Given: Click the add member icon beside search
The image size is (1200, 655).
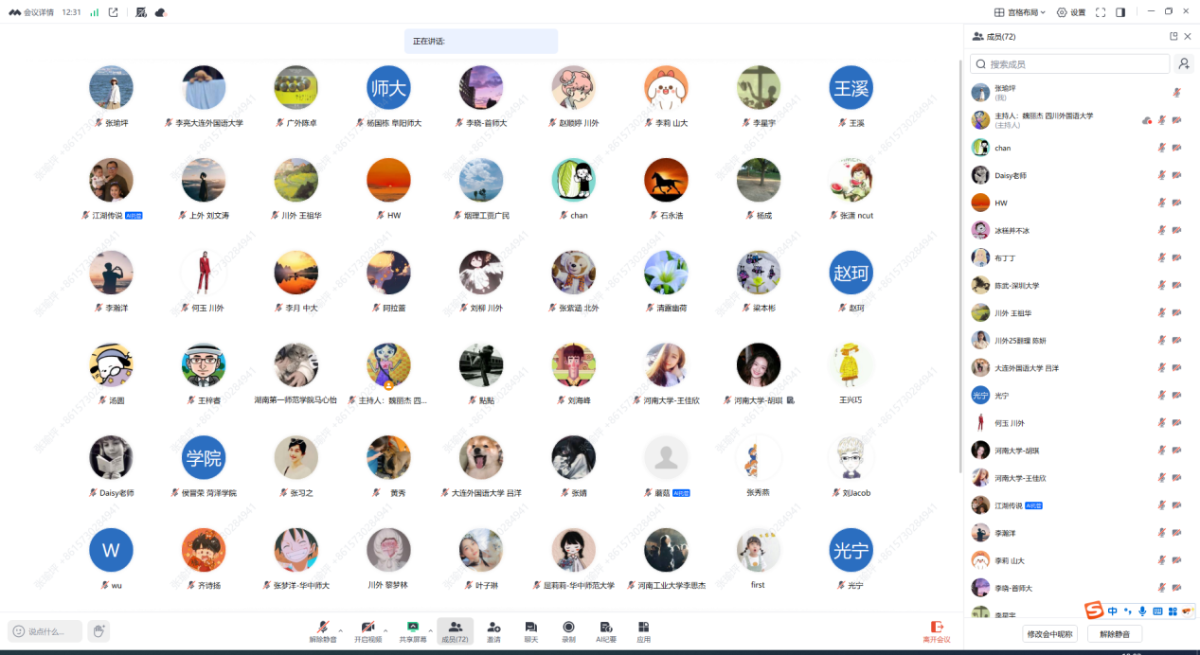Looking at the screenshot, I should [x=1184, y=64].
